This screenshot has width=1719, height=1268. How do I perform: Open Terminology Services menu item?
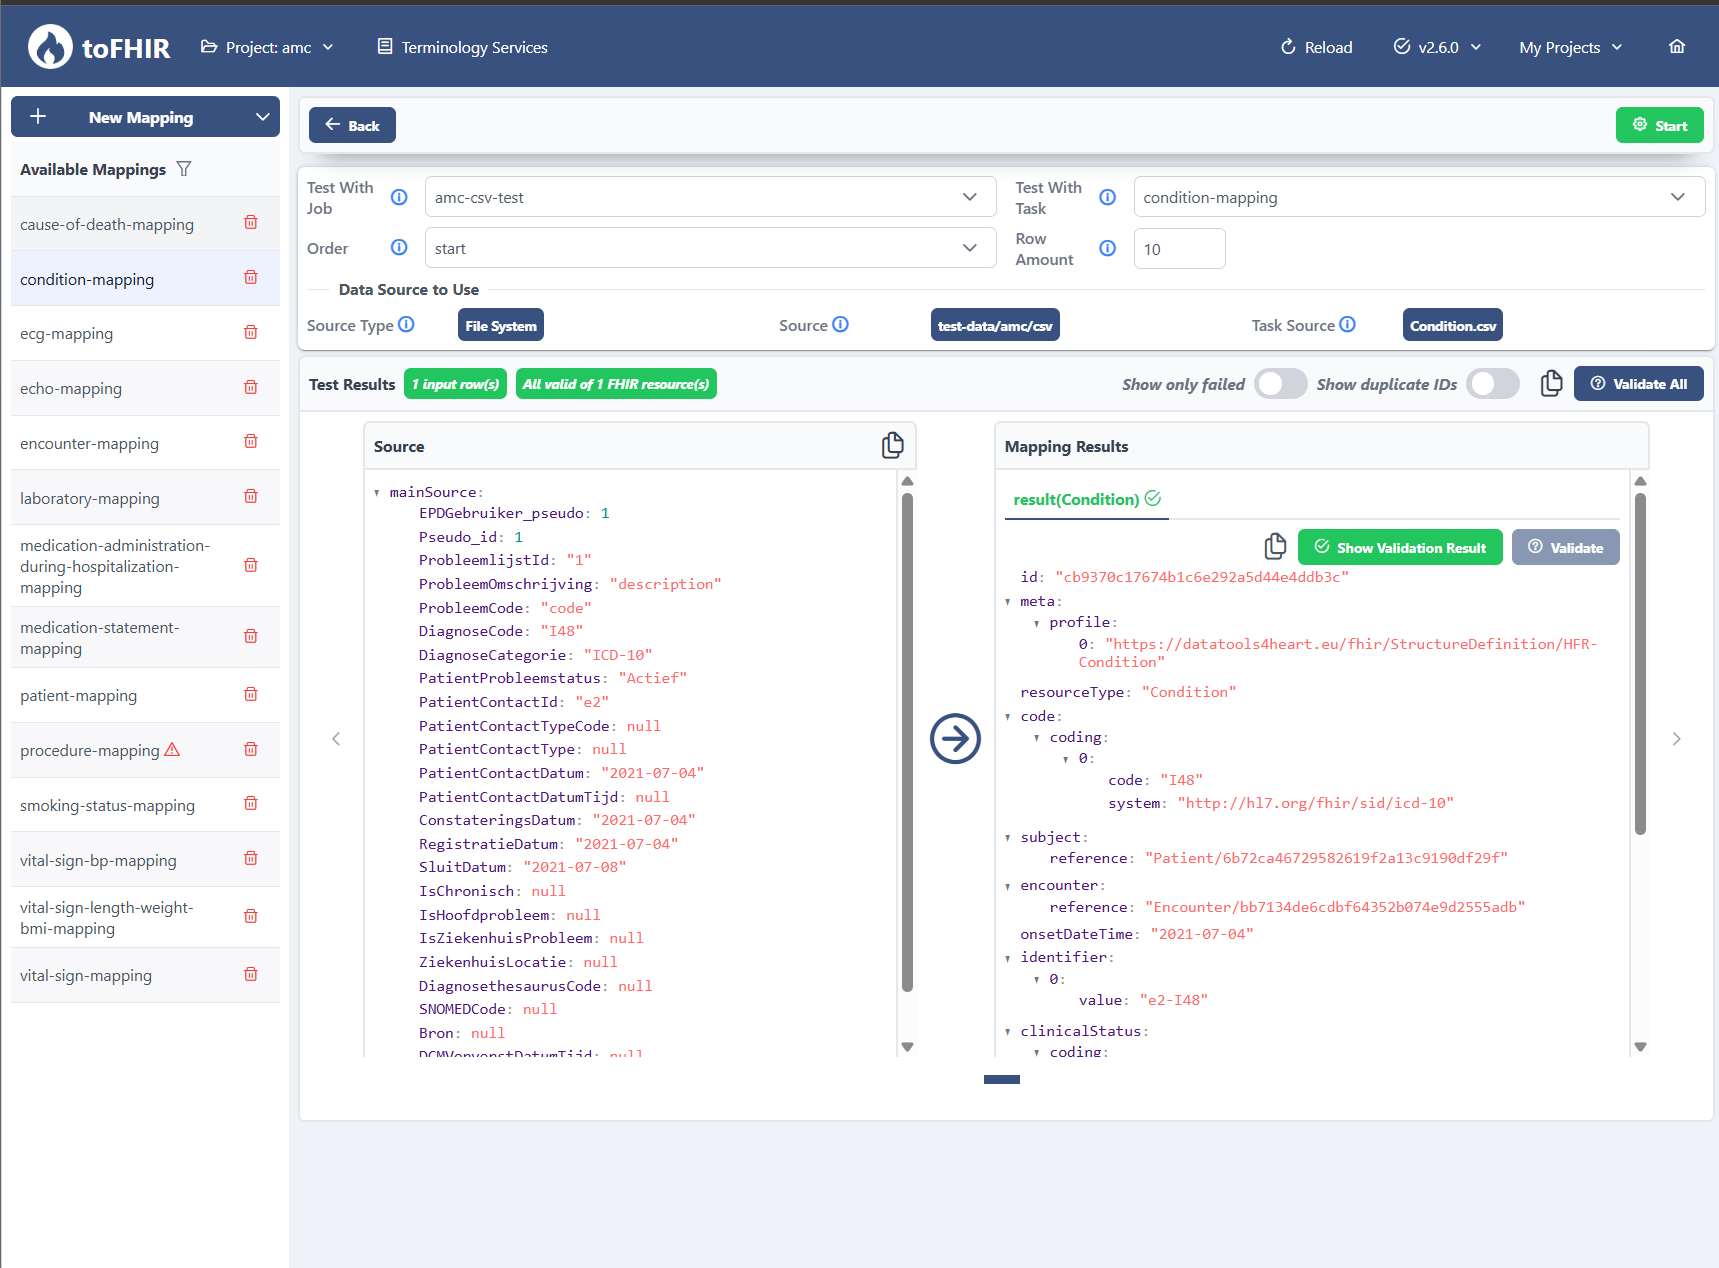coord(462,47)
